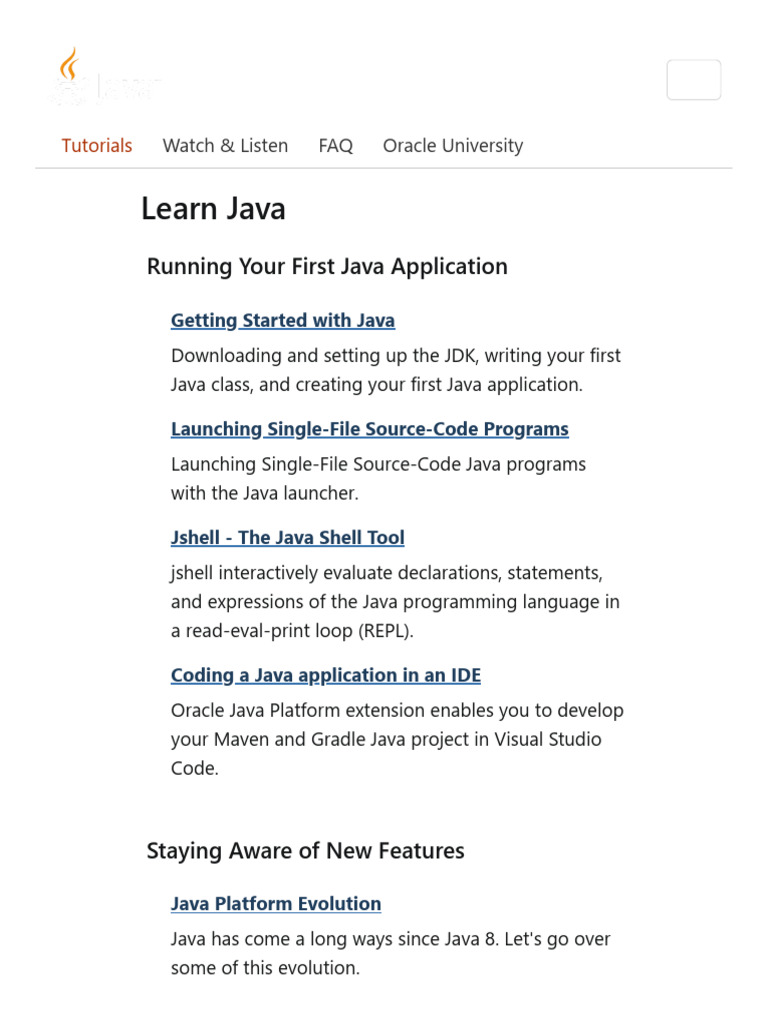The width and height of the screenshot is (768, 1024).
Task: Click the description about downloading the JDK
Action: click(395, 370)
